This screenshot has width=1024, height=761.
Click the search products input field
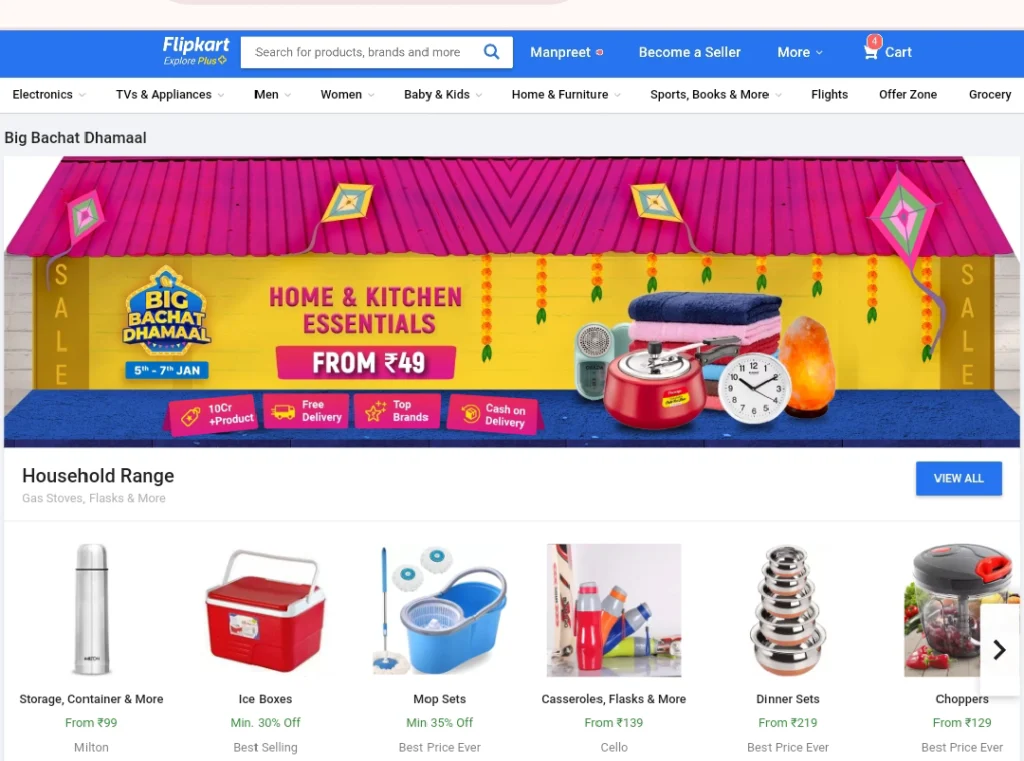click(x=361, y=52)
